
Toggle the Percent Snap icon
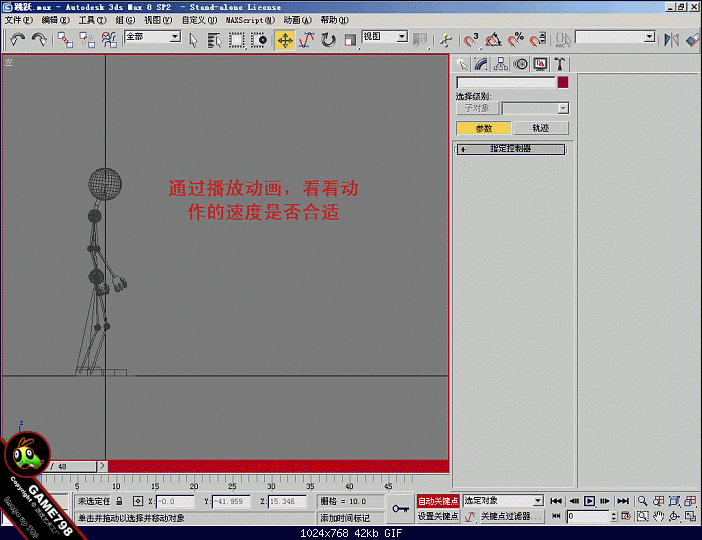pos(515,40)
